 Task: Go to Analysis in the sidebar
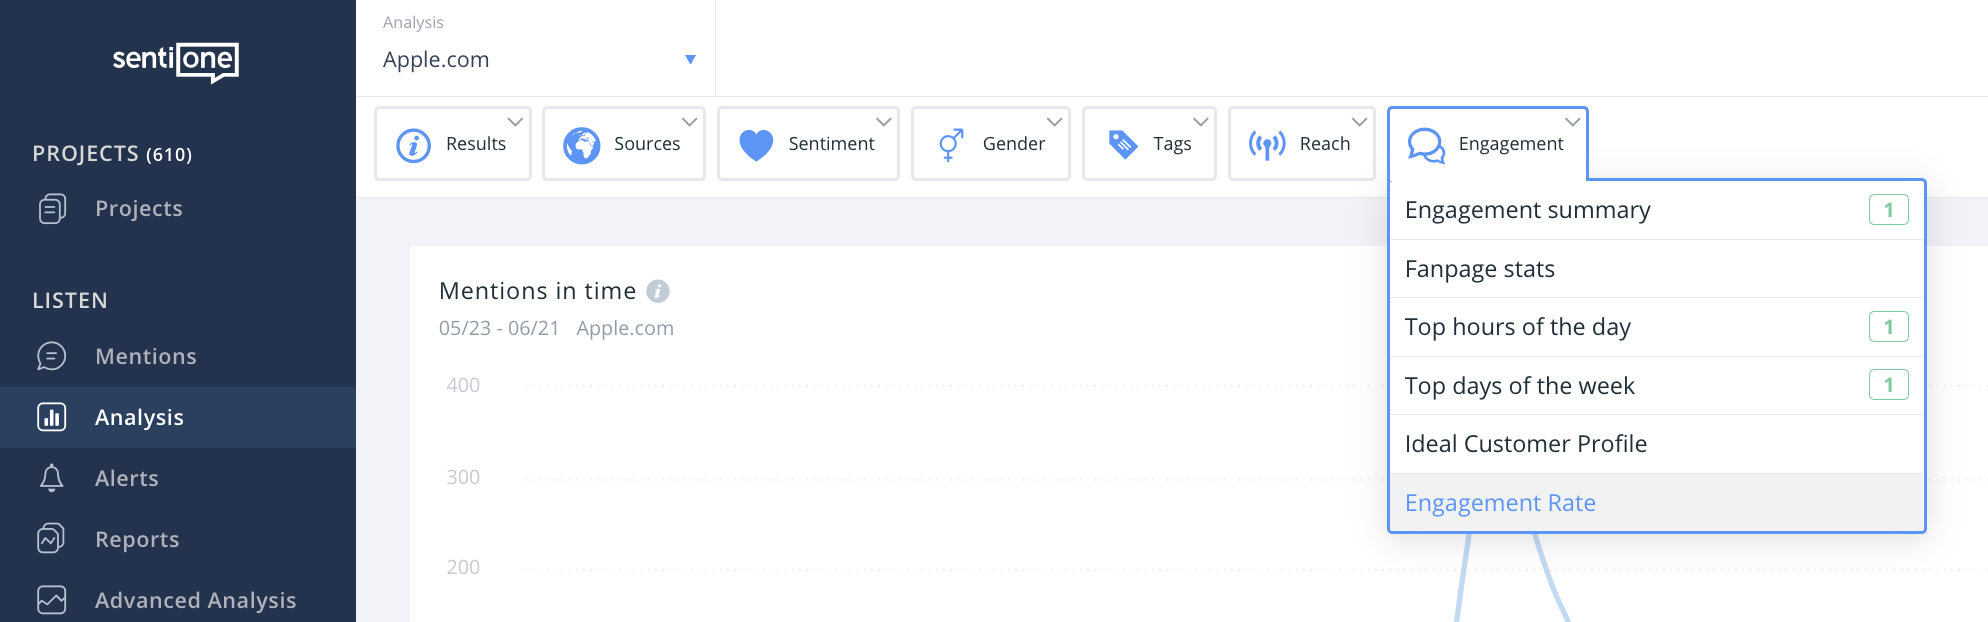[x=139, y=418]
